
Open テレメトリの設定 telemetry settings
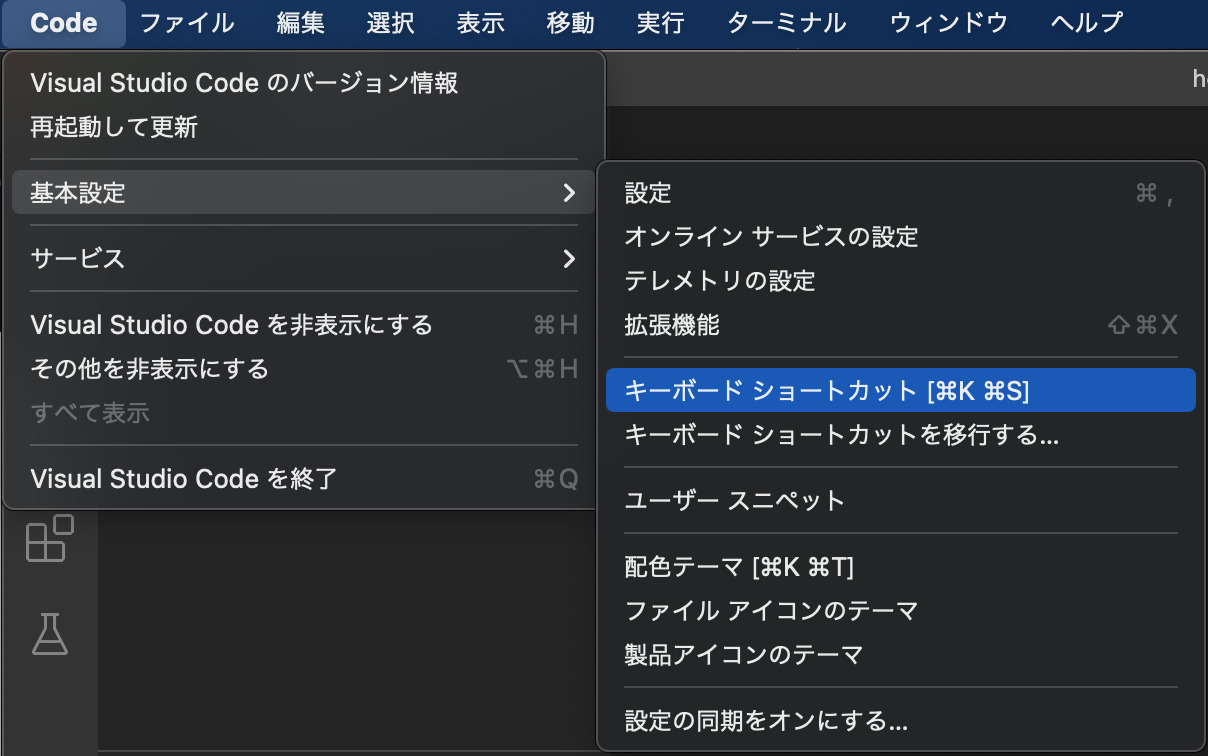(720, 281)
